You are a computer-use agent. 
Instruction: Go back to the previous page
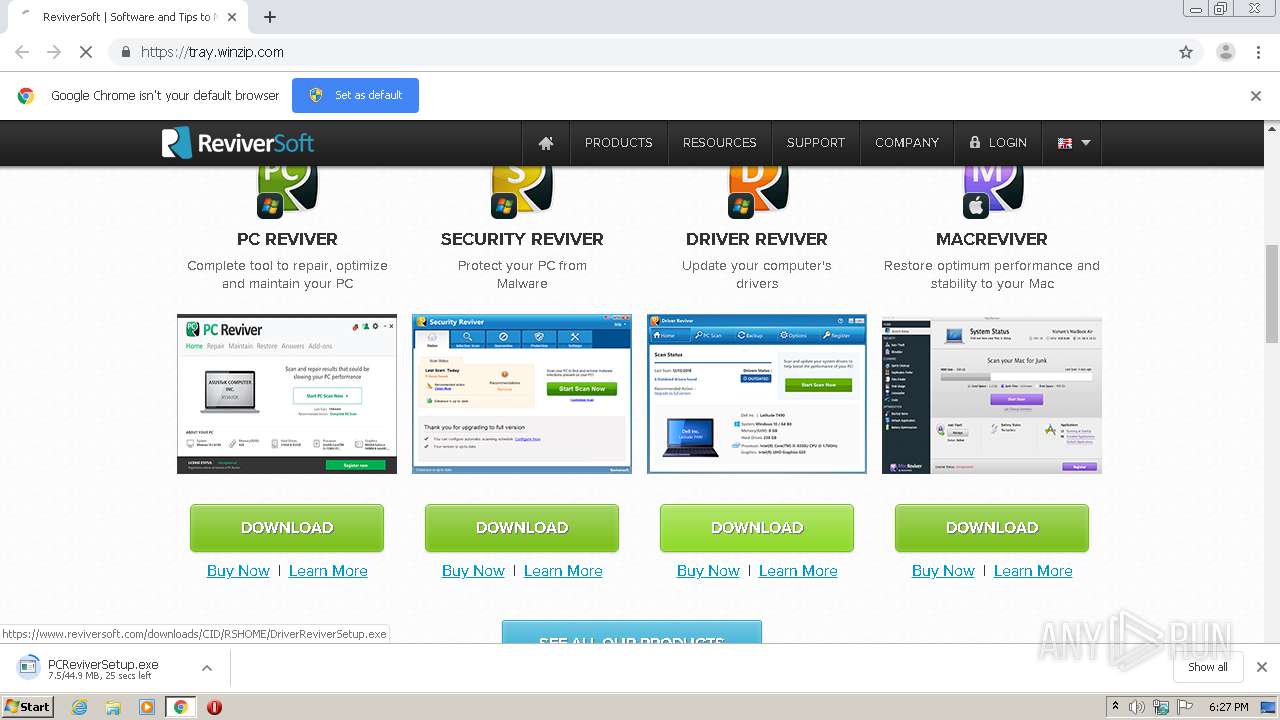click(x=22, y=52)
